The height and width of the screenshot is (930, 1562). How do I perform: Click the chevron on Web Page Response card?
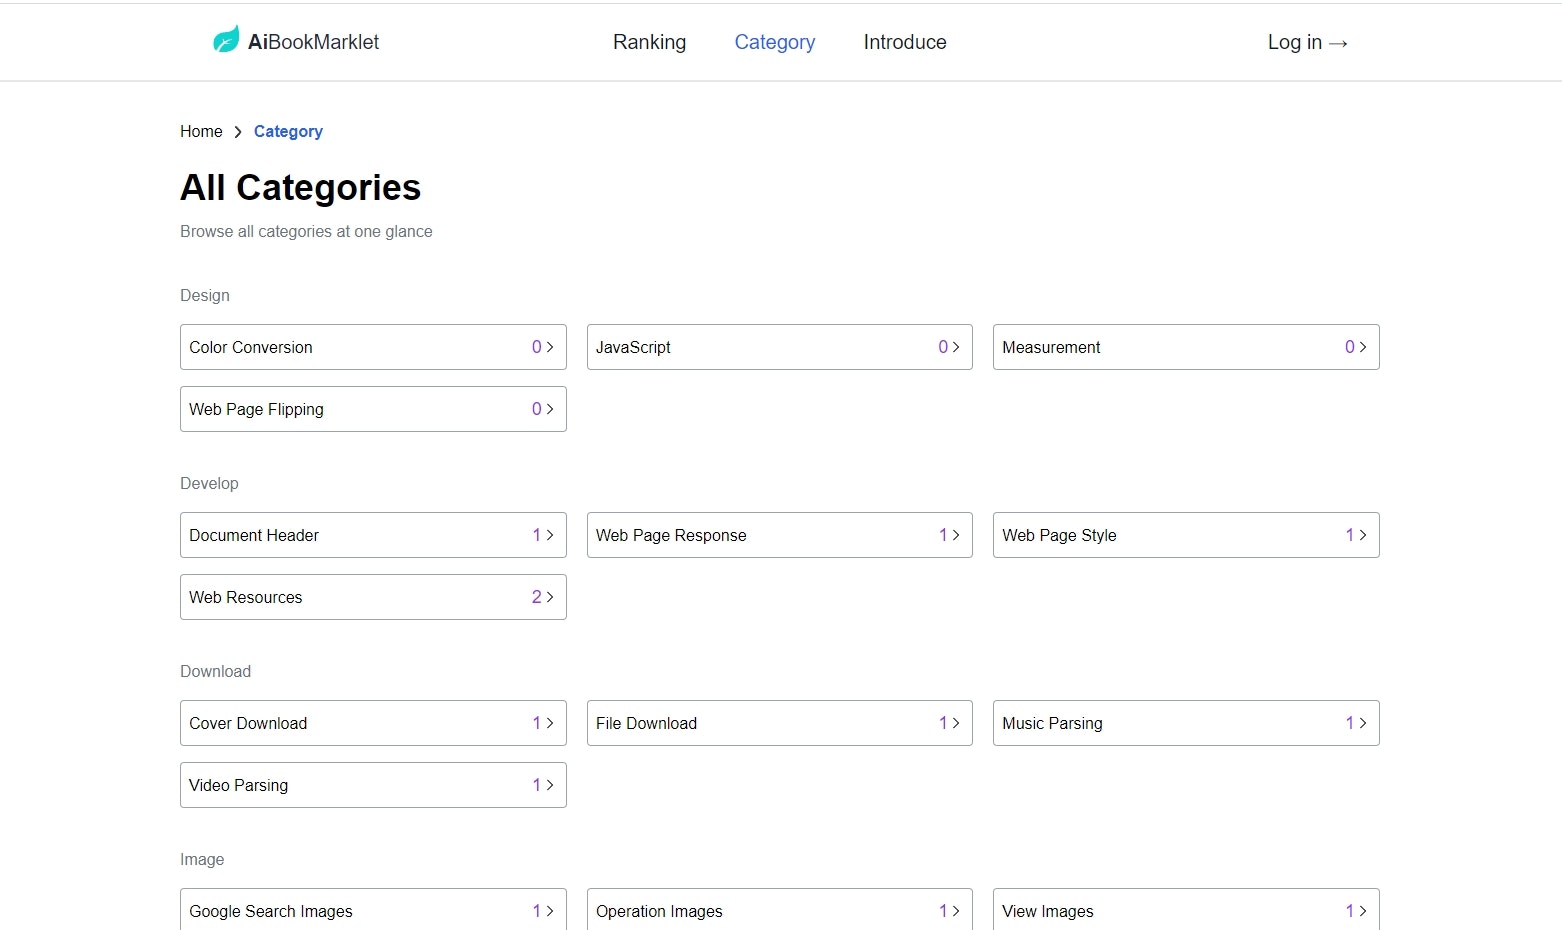[x=956, y=535]
